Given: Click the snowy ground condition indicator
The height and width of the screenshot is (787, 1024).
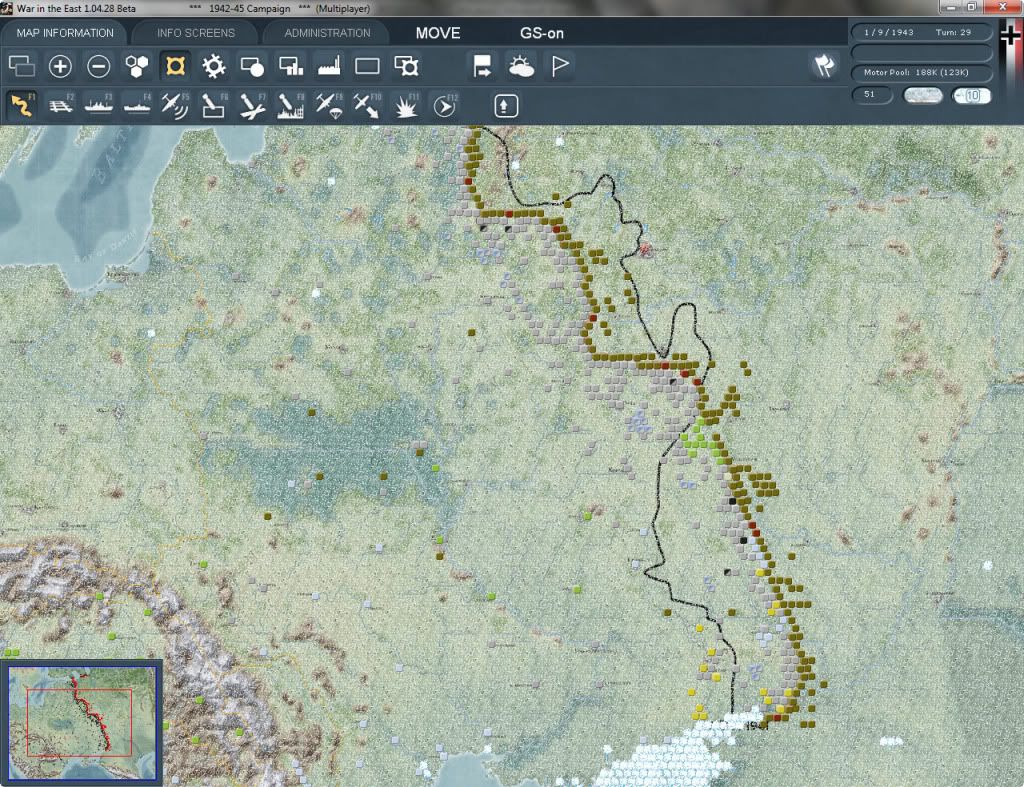Looking at the screenshot, I should 922,95.
